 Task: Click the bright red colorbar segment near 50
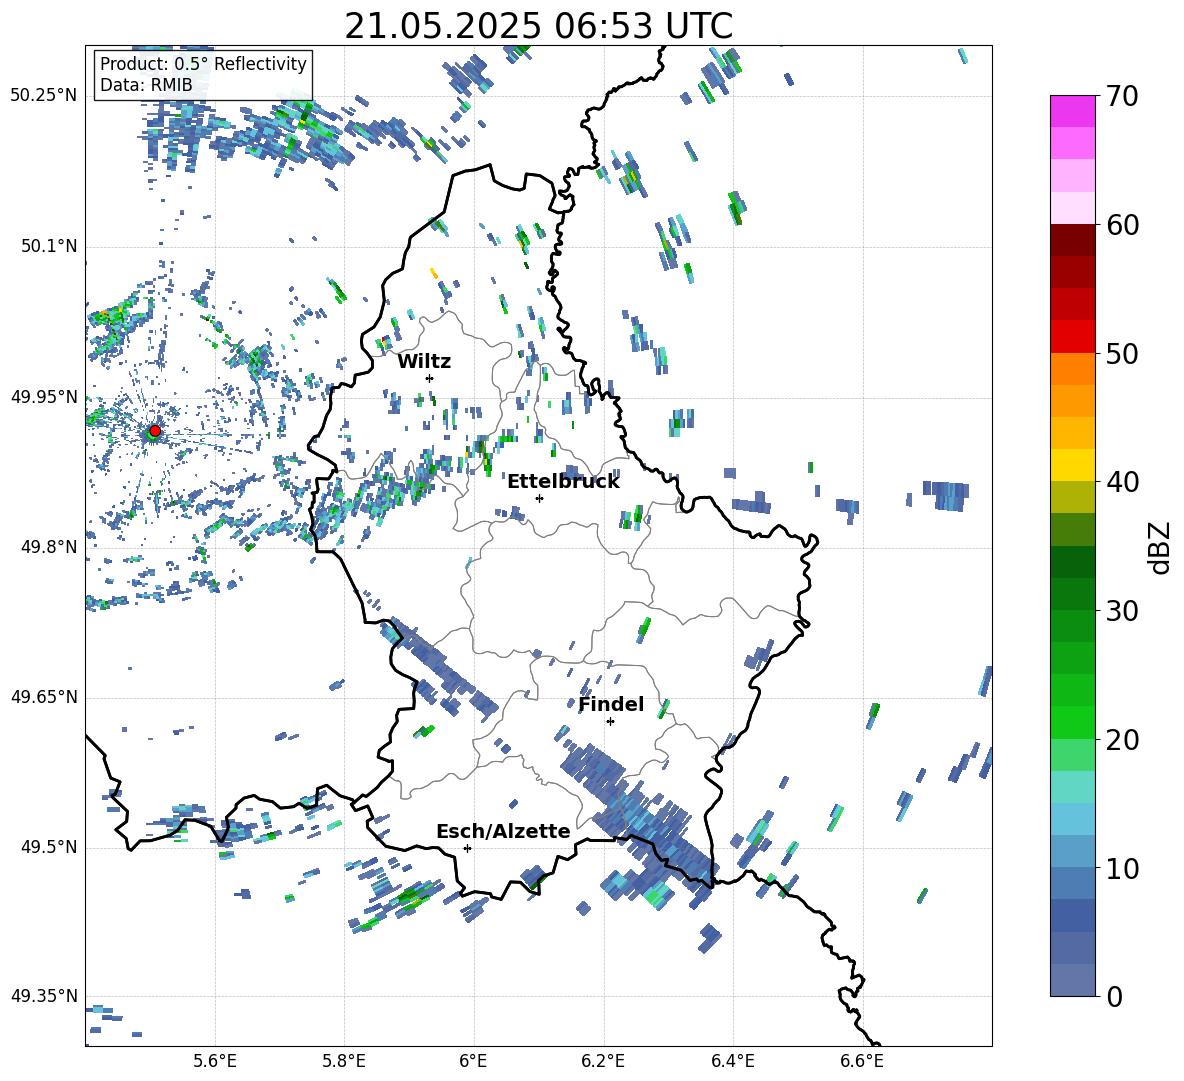point(1072,337)
